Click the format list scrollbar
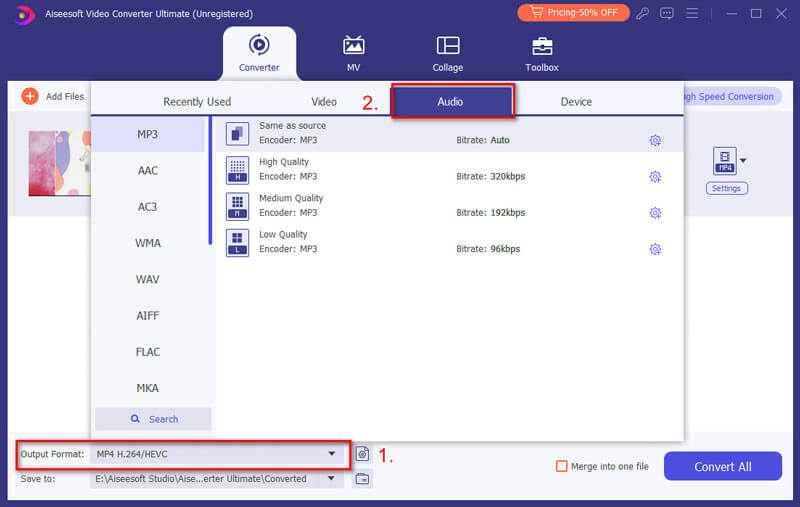This screenshot has width=800, height=507. click(209, 180)
